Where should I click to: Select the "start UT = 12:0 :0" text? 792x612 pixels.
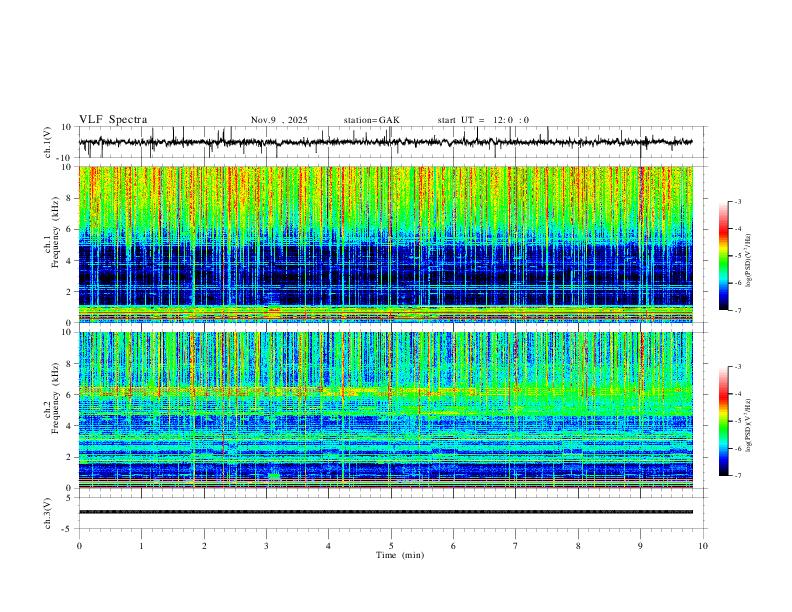(483, 120)
